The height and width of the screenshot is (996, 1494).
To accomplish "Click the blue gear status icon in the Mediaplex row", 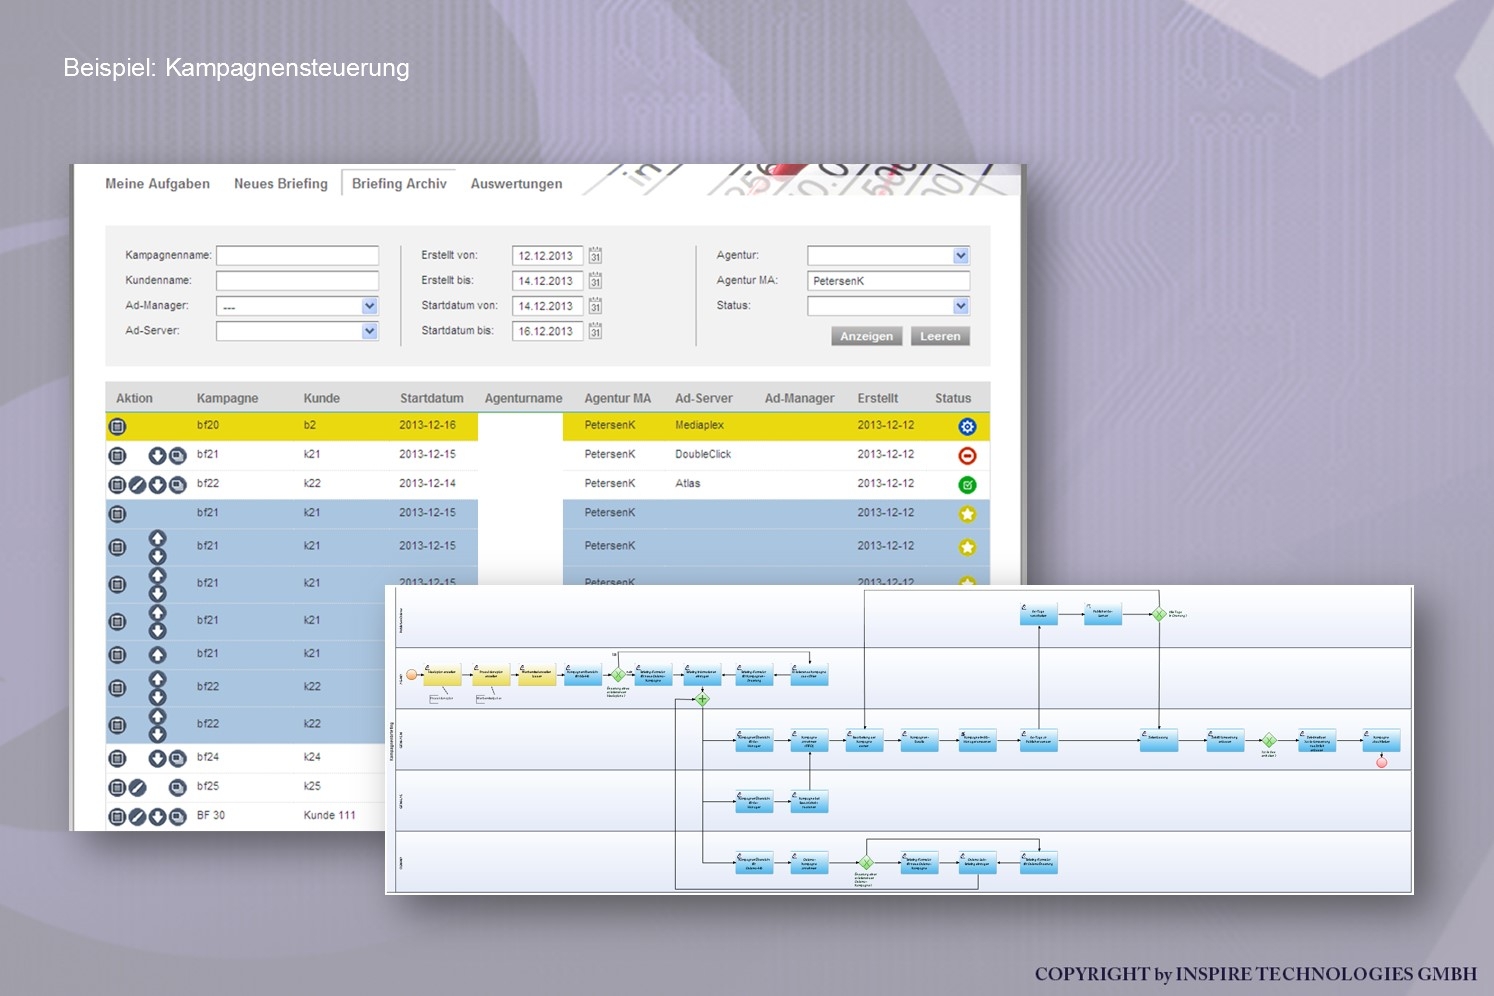I will coord(967,427).
